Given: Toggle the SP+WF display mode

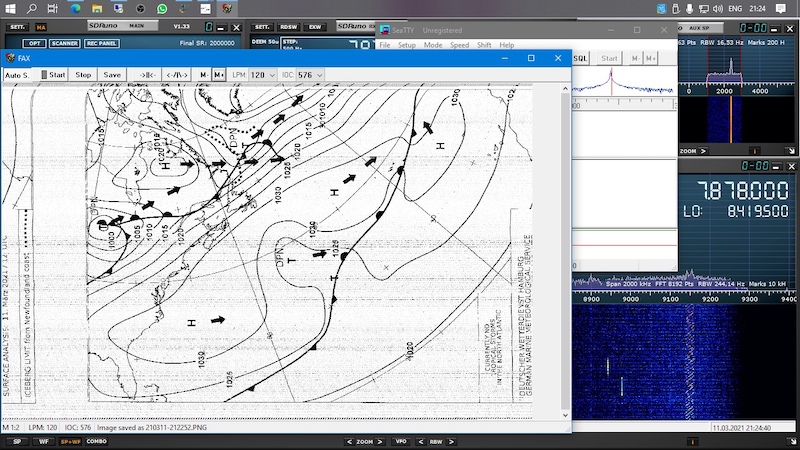Looking at the screenshot, I should click(71, 441).
